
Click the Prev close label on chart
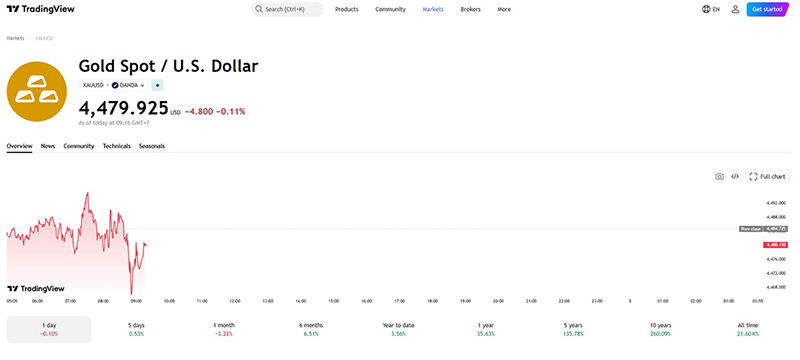click(x=751, y=229)
